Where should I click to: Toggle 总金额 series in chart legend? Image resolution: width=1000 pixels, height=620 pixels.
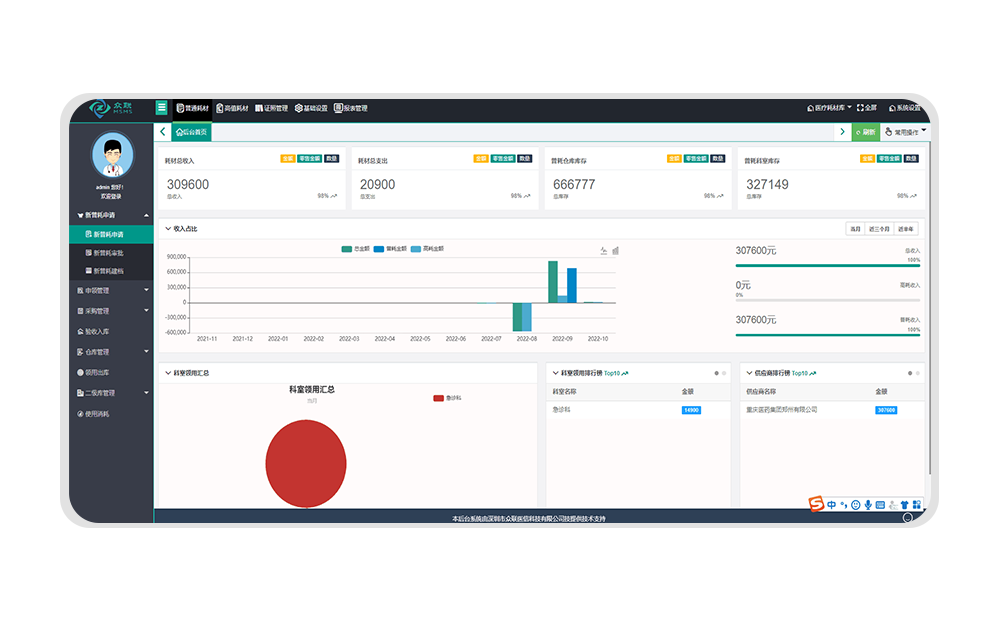[x=353, y=248]
